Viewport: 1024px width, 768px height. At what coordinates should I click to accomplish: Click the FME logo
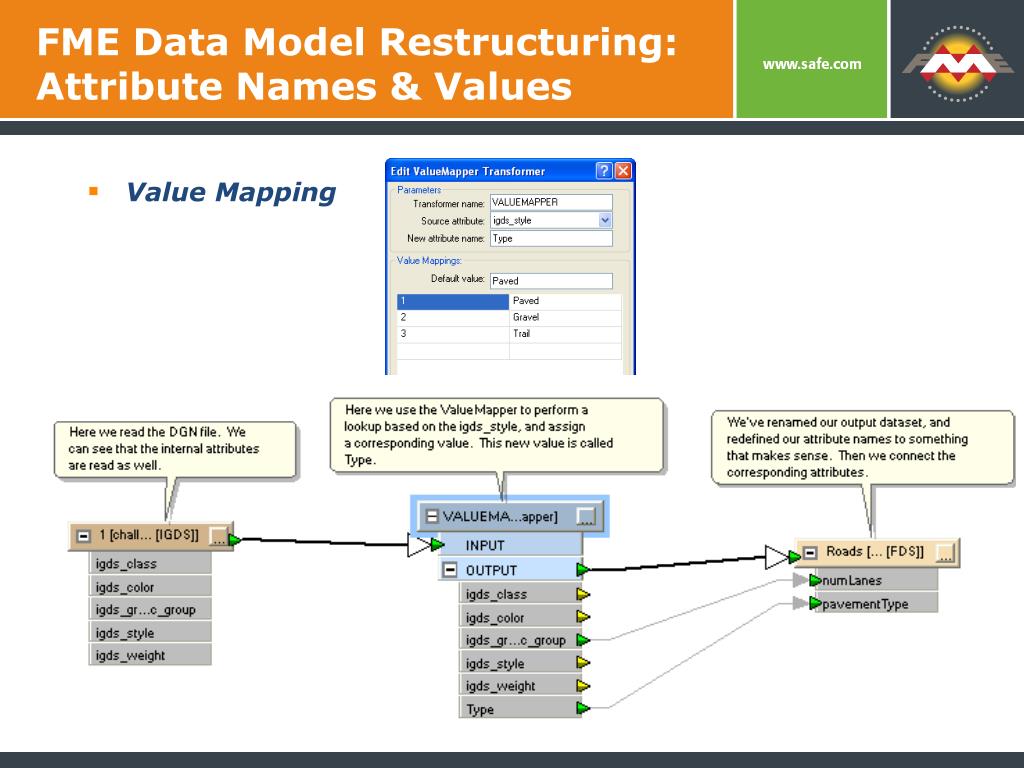pyautogui.click(x=957, y=63)
